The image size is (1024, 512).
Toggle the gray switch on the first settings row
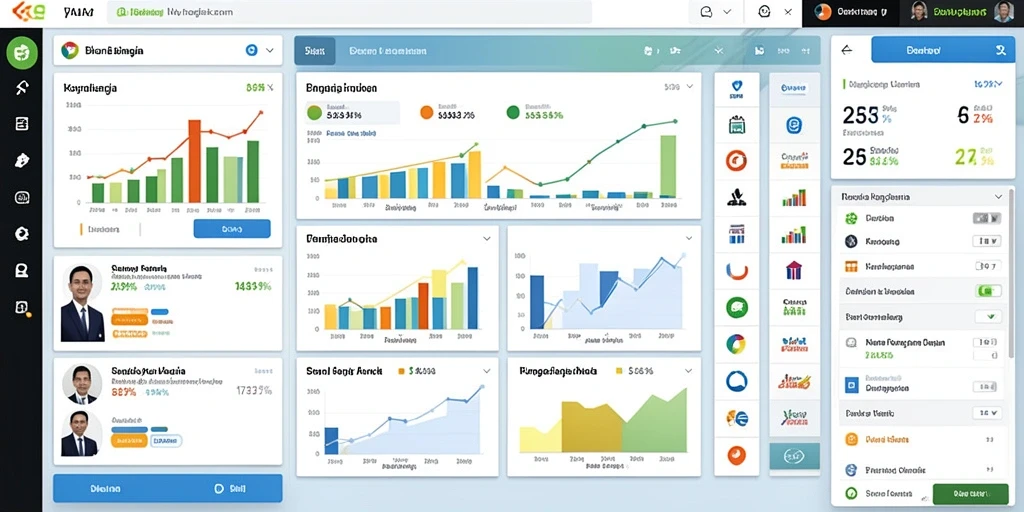[x=986, y=218]
